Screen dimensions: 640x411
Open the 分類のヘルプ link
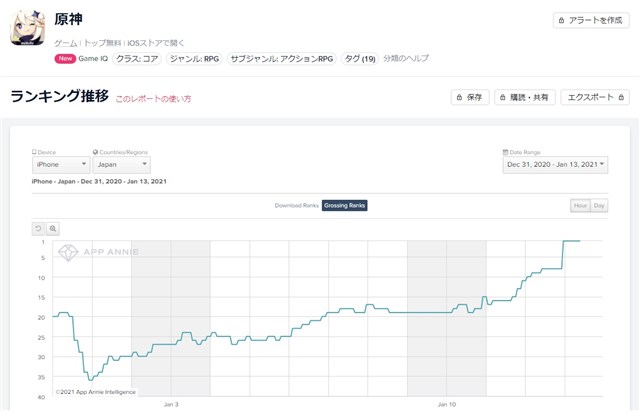406,58
